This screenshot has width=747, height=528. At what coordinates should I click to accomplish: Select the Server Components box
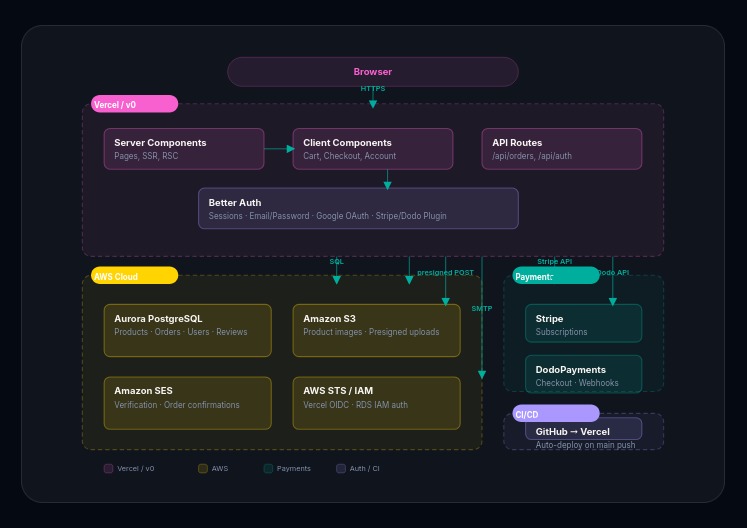tap(184, 149)
